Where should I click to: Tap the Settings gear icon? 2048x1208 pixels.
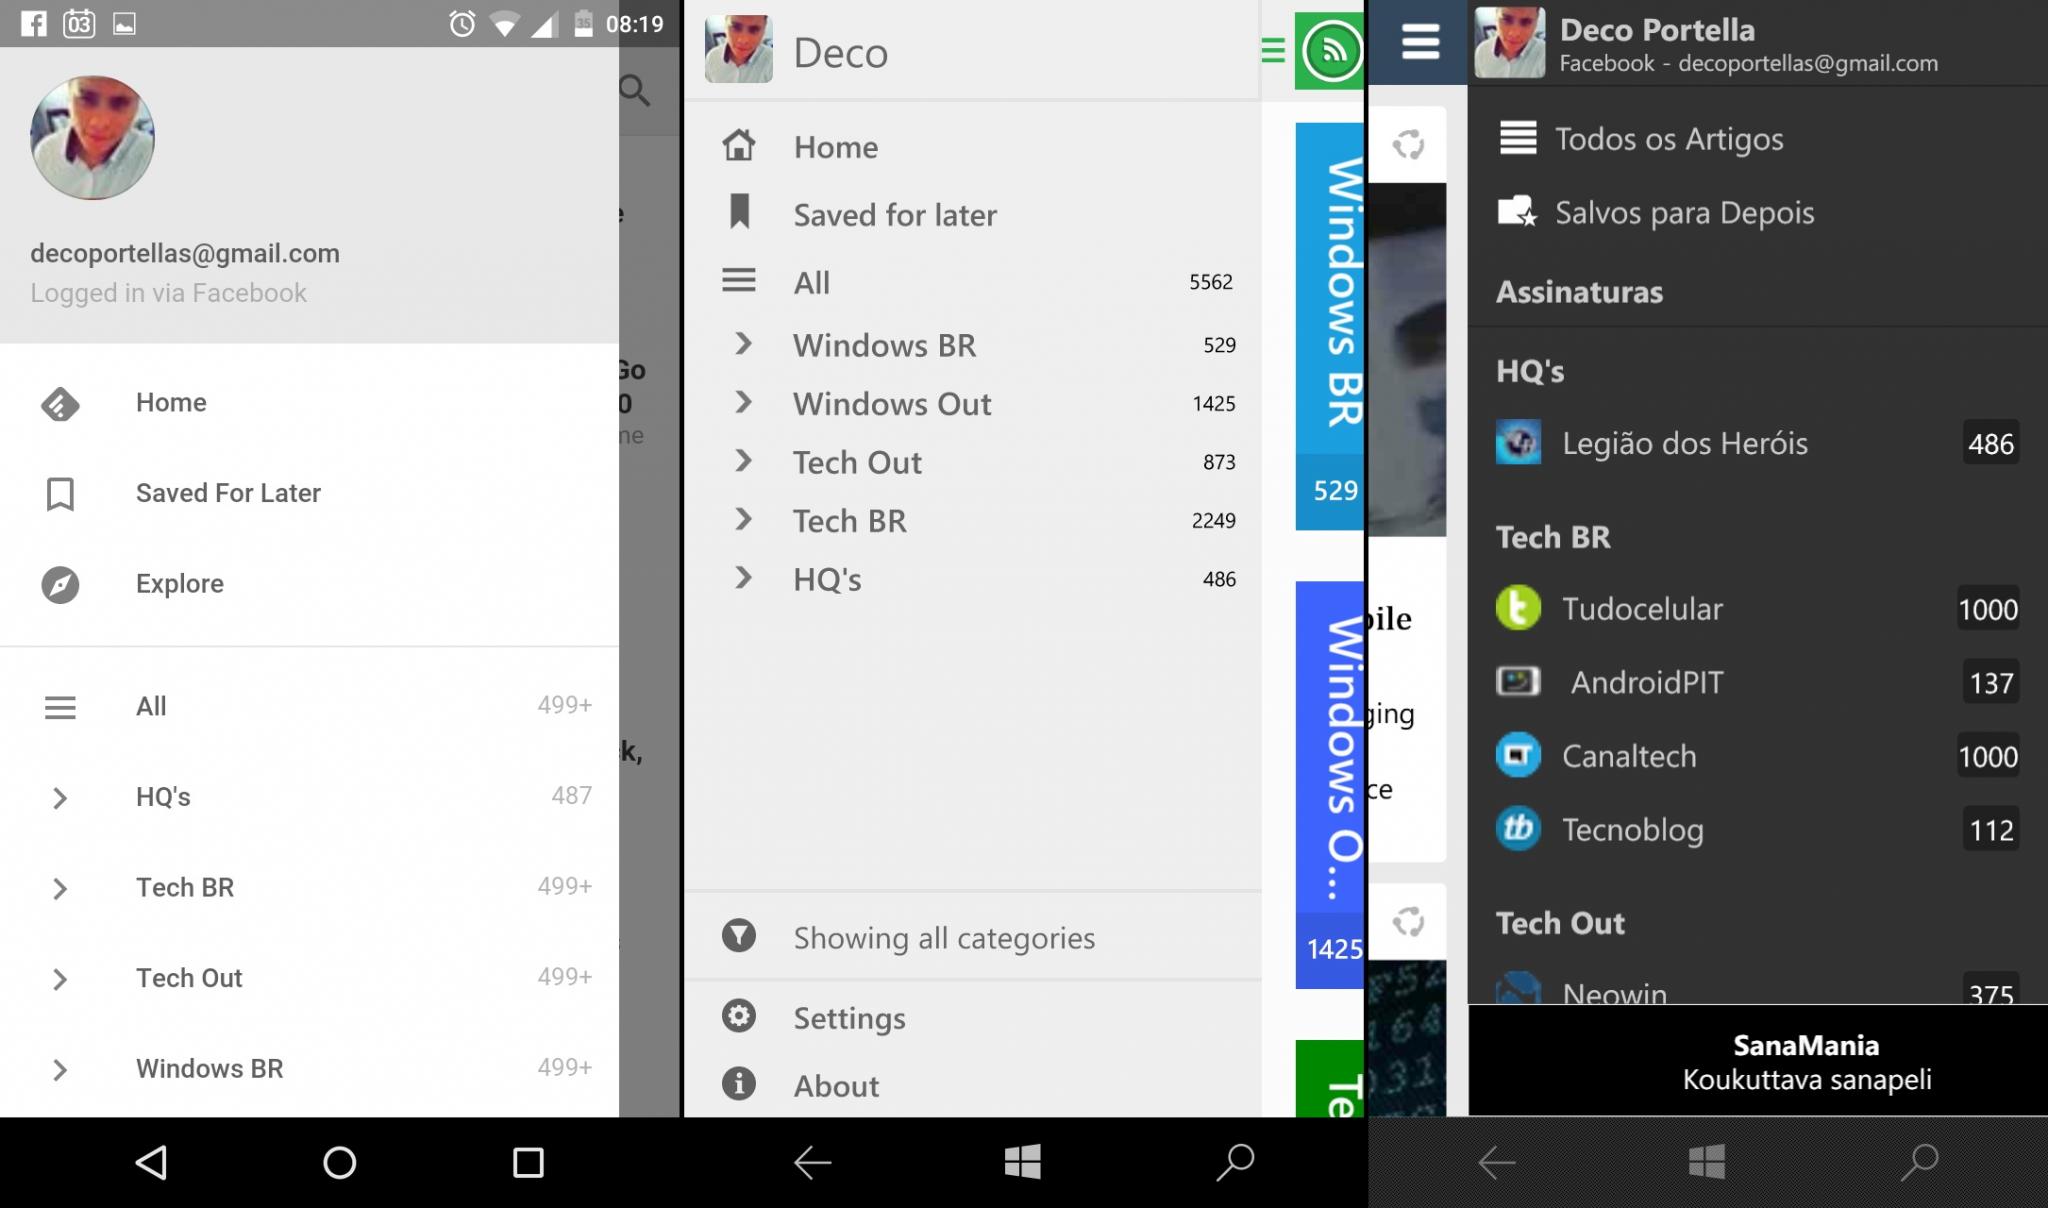[x=739, y=1017]
